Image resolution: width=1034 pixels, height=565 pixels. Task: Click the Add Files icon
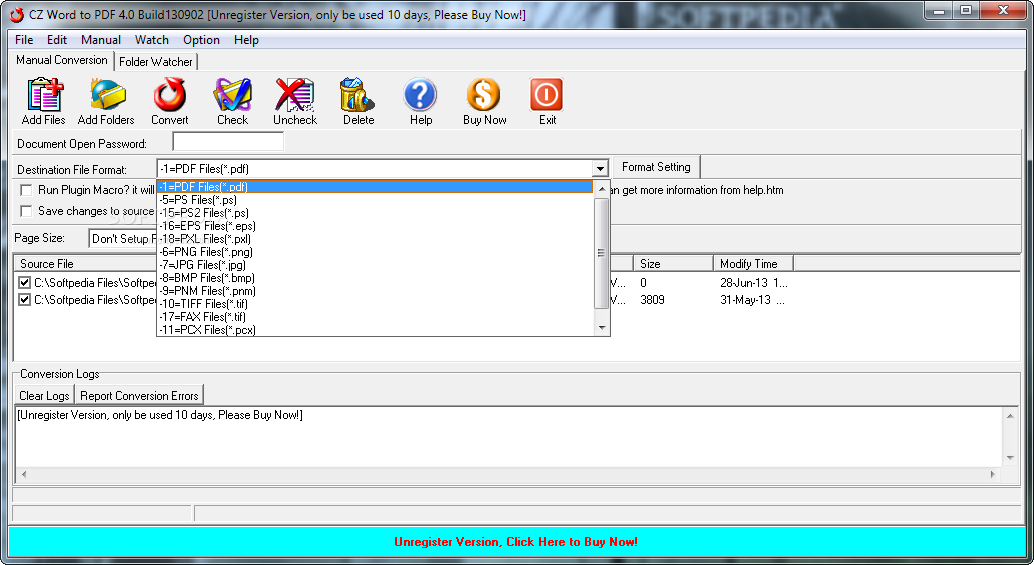point(44,95)
